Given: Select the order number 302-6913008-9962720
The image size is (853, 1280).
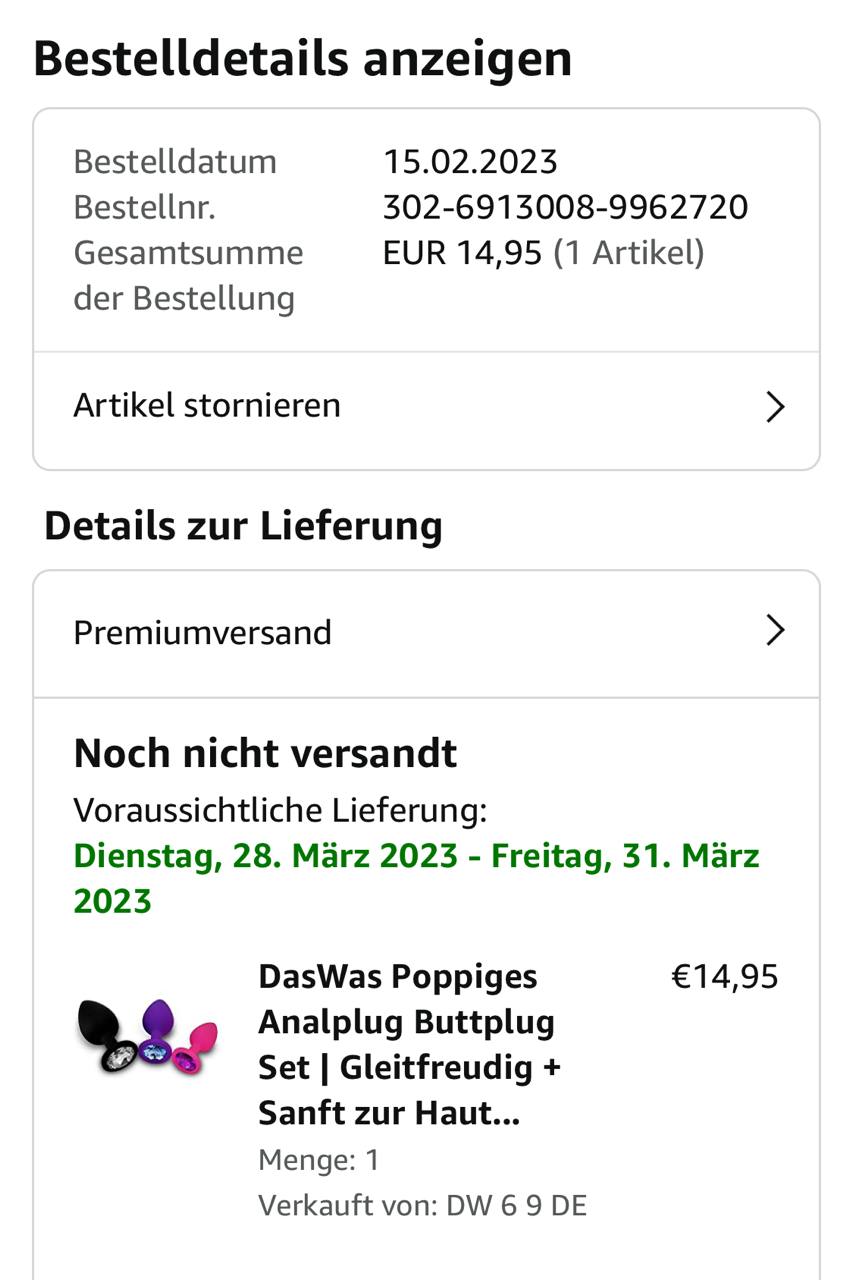Looking at the screenshot, I should (565, 208).
